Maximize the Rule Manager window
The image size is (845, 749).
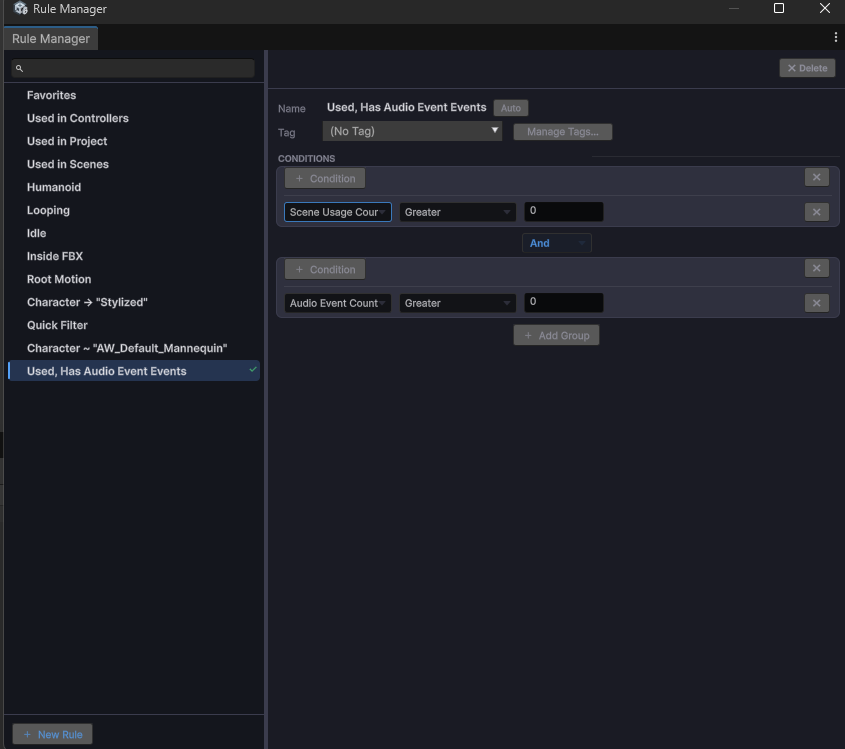(x=779, y=8)
